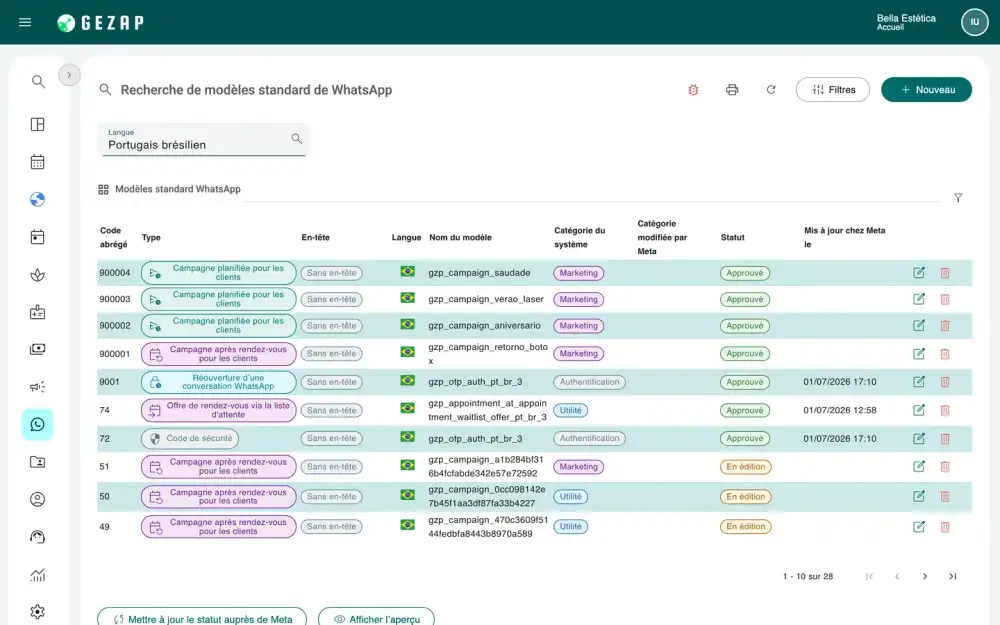Edit template with code 9001
The height and width of the screenshot is (625, 1000).
pos(918,382)
